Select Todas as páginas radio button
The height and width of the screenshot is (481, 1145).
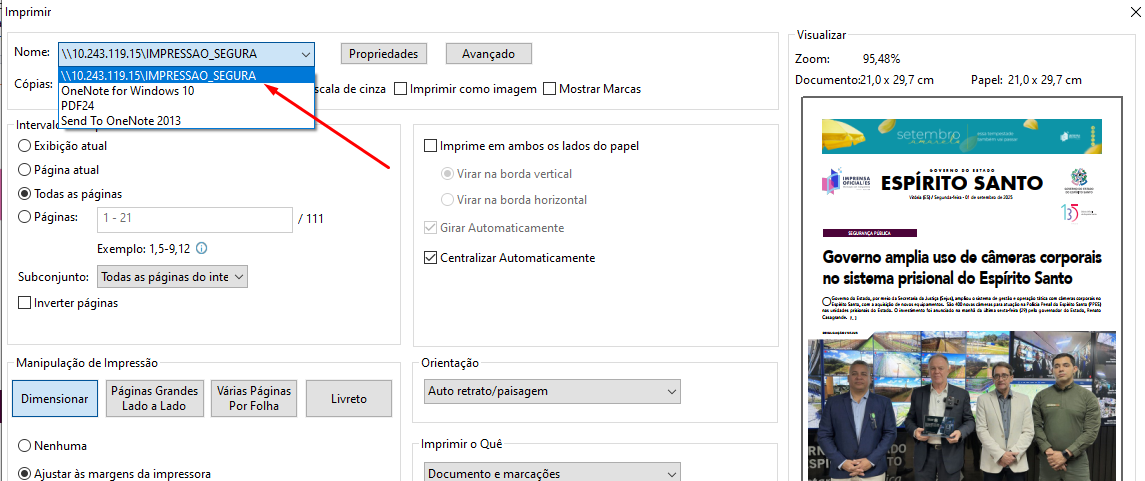[x=24, y=194]
